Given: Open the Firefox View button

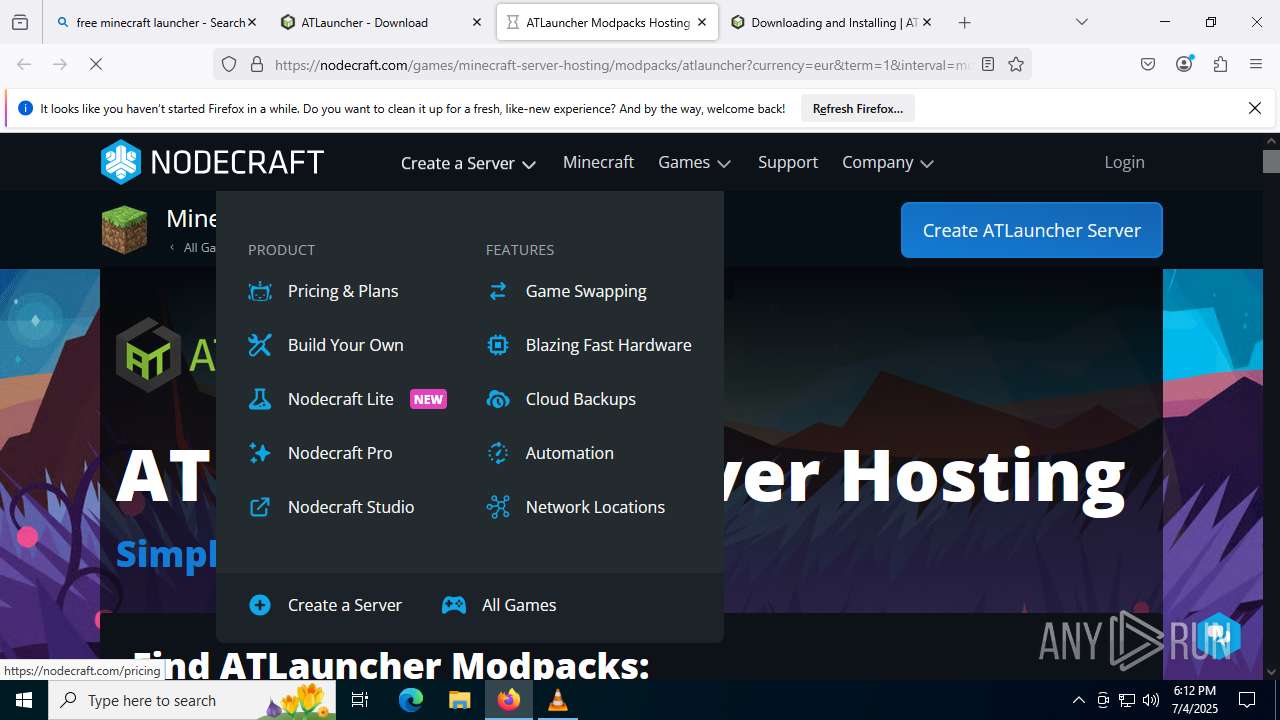Looking at the screenshot, I should coord(20,22).
